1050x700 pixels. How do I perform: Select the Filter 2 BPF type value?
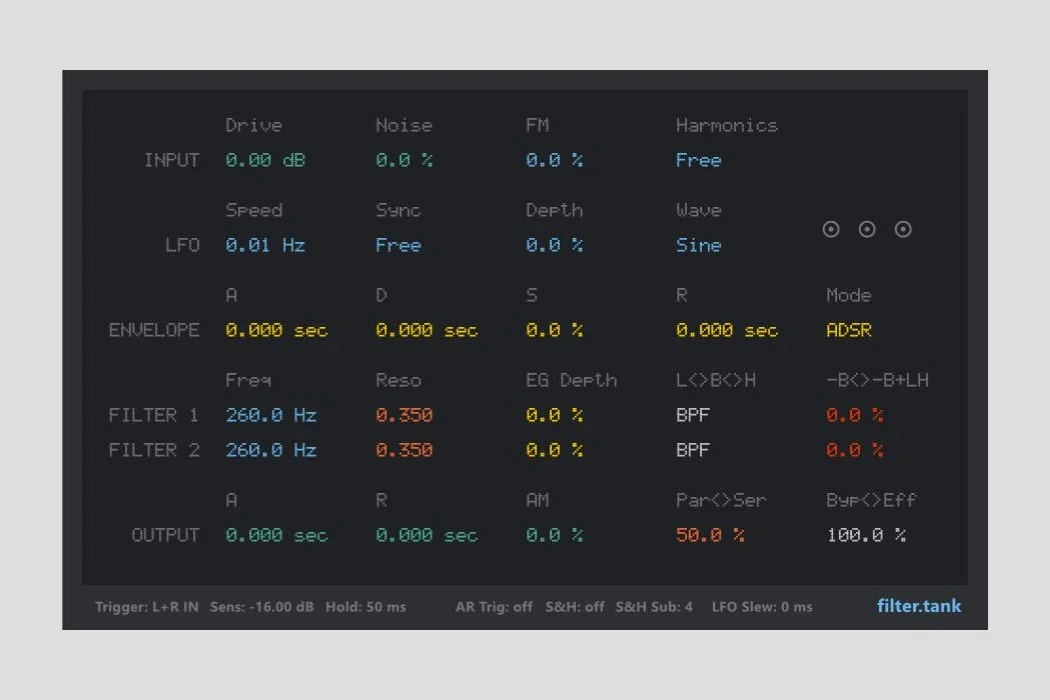pyautogui.click(x=692, y=450)
